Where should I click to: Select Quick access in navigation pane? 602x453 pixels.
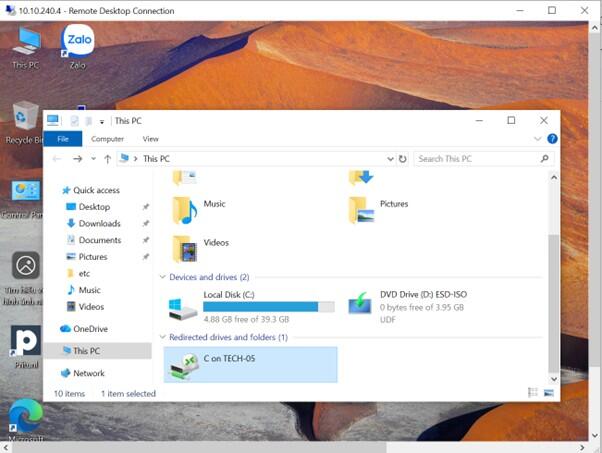pyautogui.click(x=91, y=190)
